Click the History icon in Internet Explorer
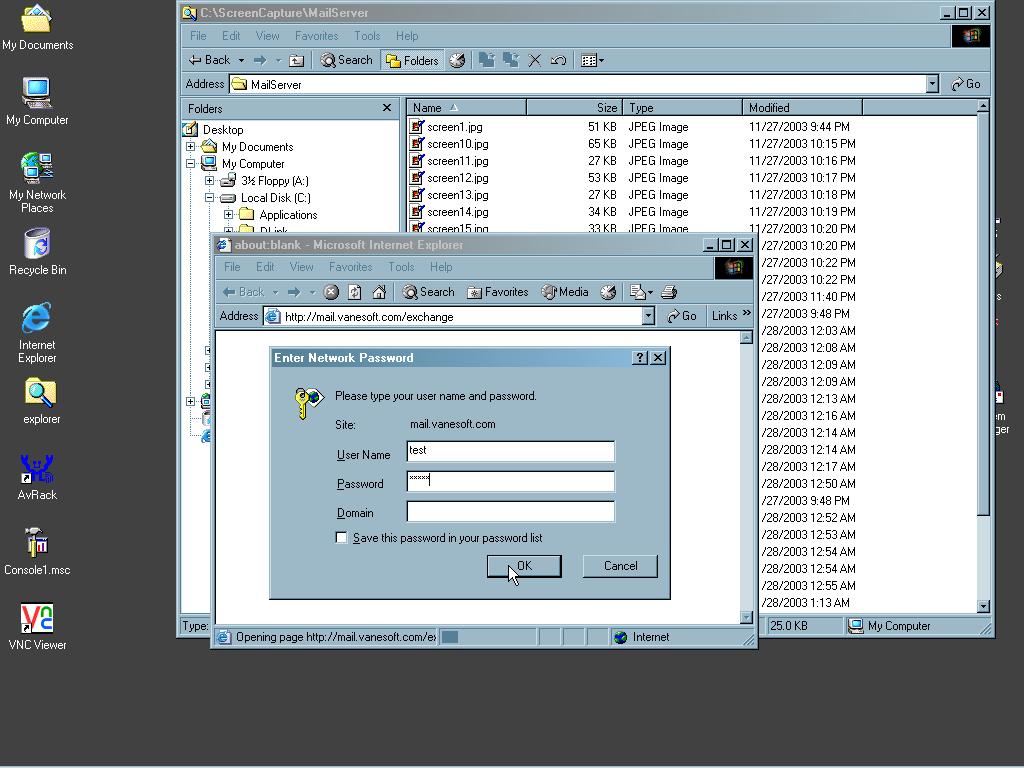Screen dimensions: 1024x768 (x=608, y=292)
